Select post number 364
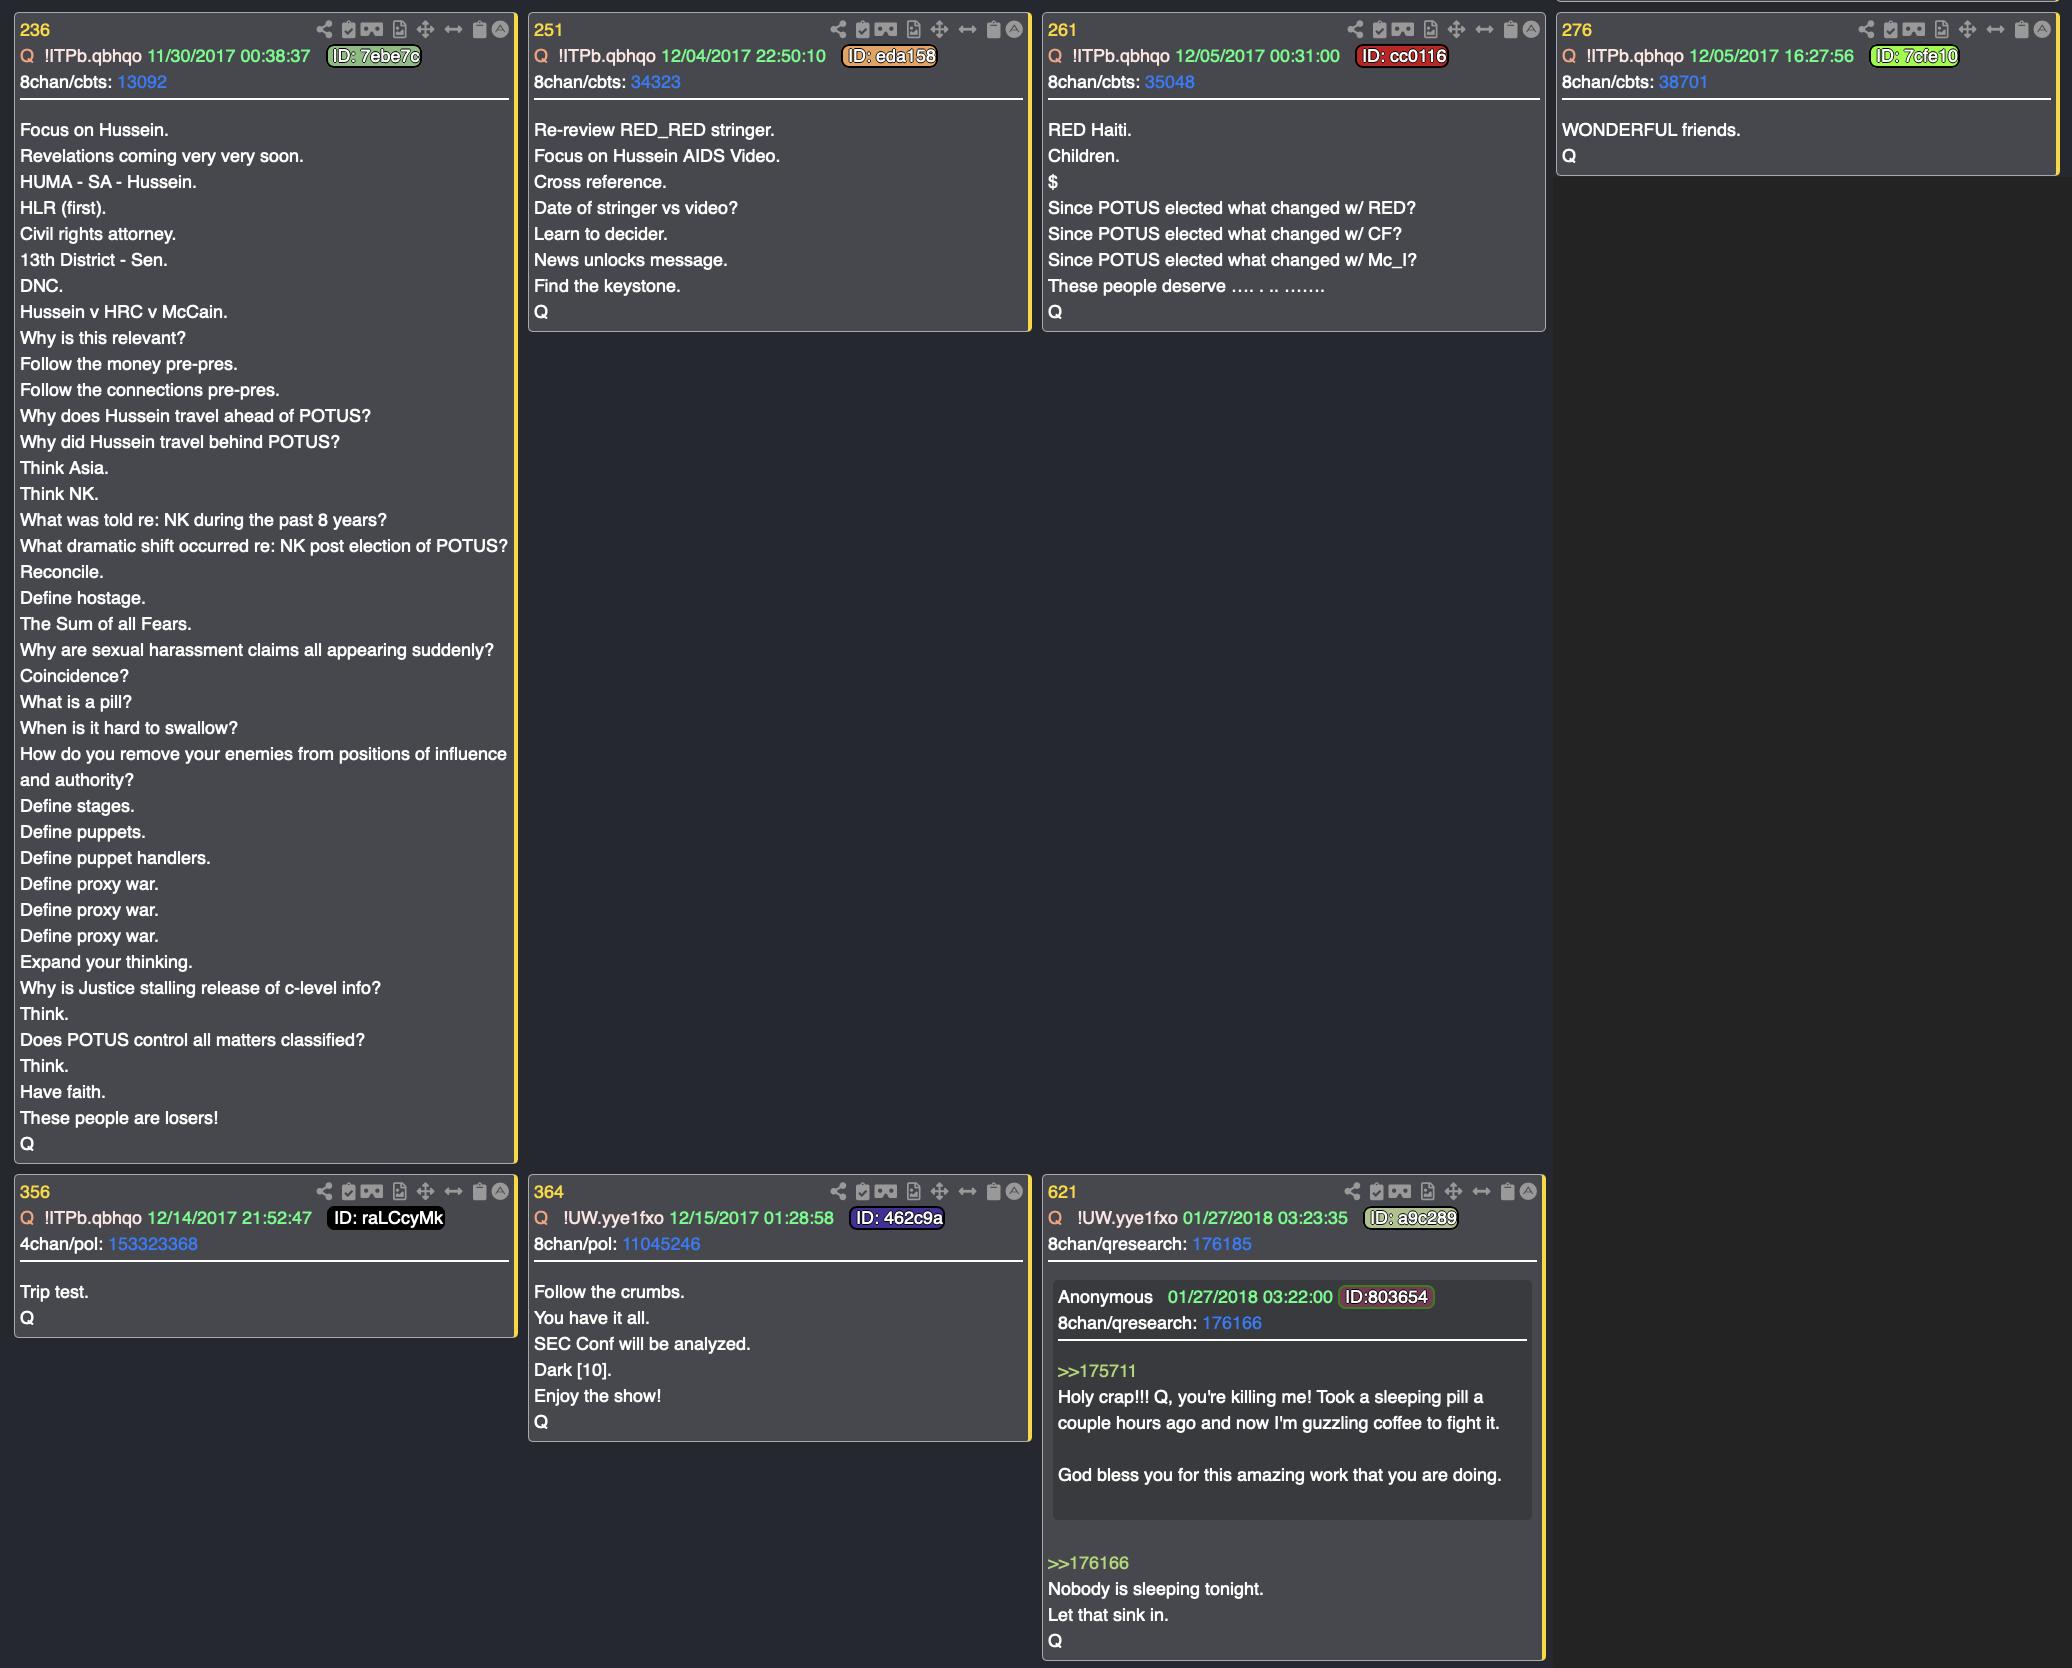2072x1668 pixels. pyautogui.click(x=549, y=1192)
